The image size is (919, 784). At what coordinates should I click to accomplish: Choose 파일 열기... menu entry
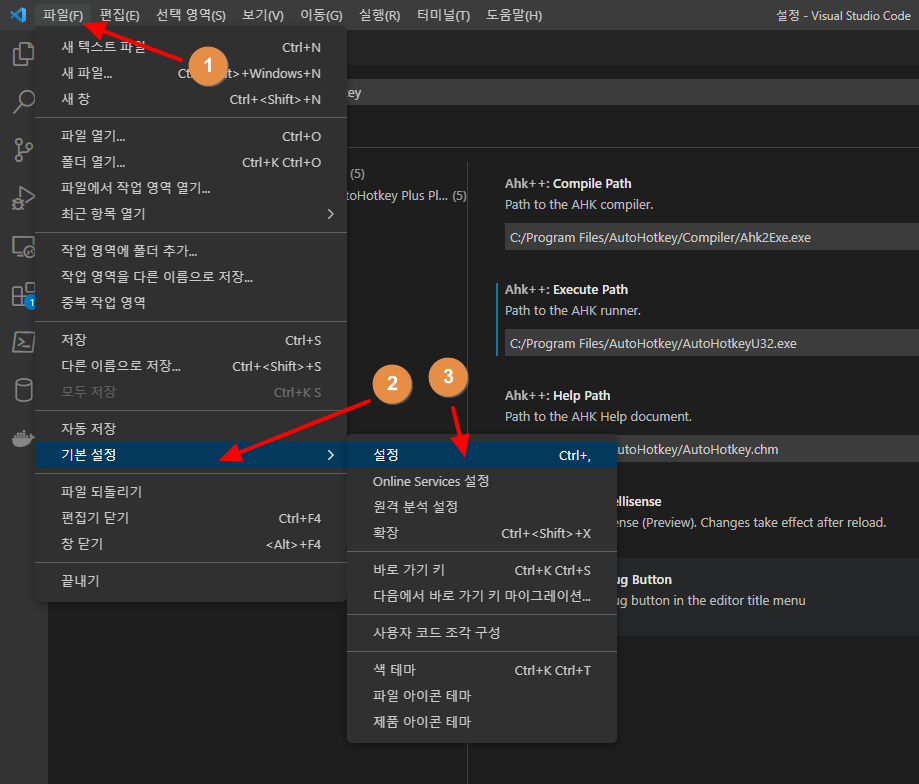coord(191,137)
